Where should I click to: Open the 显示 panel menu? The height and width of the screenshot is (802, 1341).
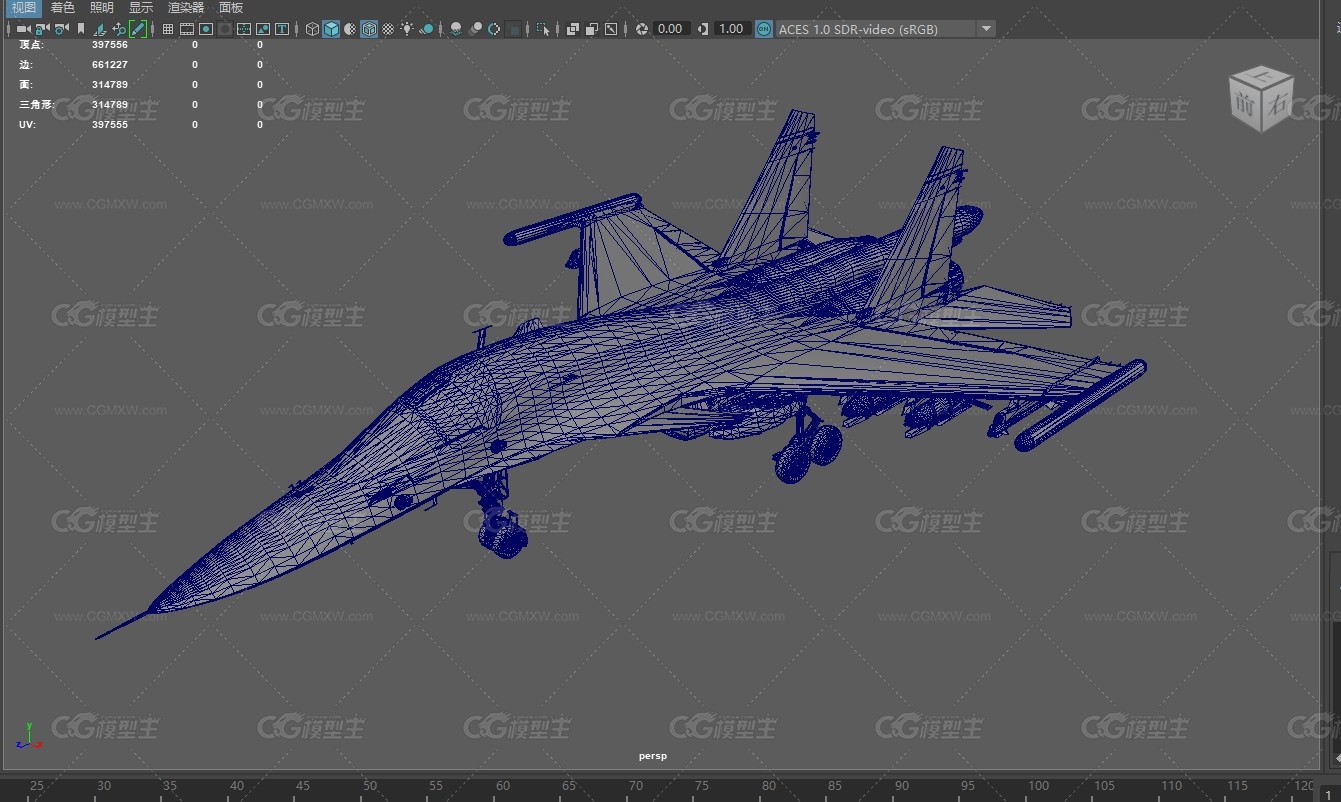[141, 8]
